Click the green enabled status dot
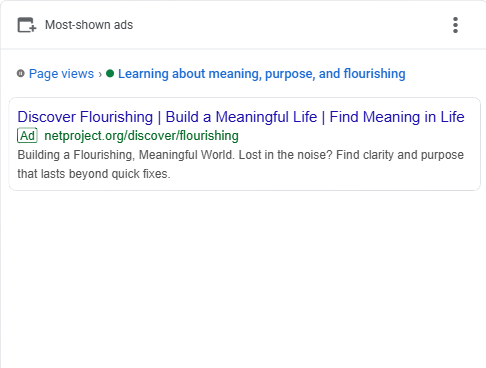The height and width of the screenshot is (368, 486). (x=110, y=73)
